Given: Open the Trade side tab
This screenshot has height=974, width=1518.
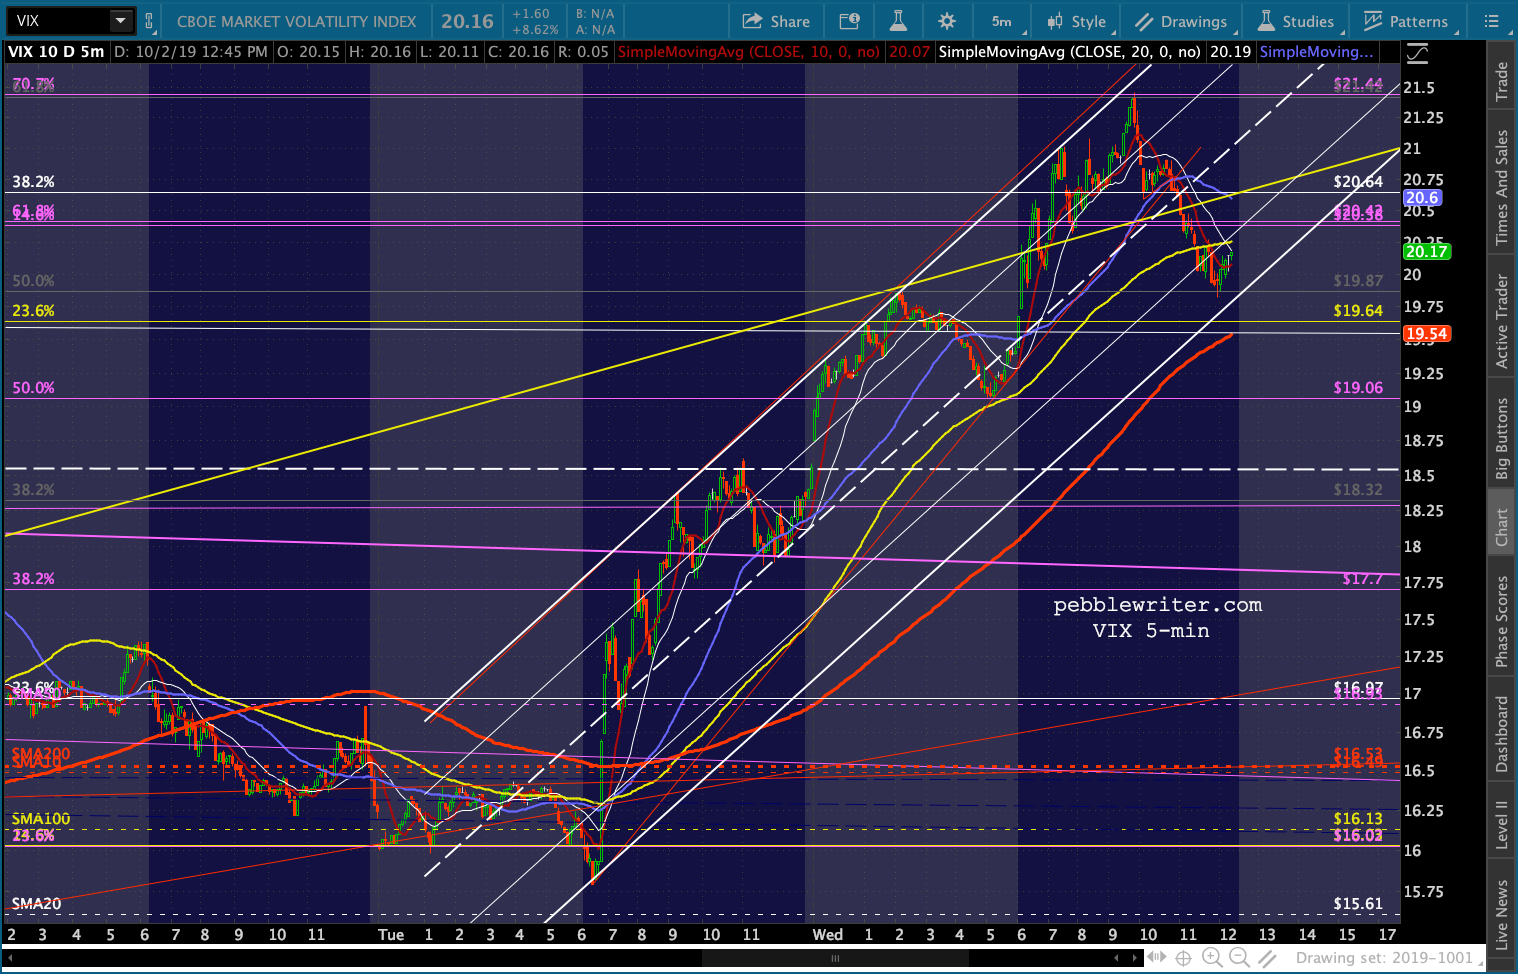Looking at the screenshot, I should tap(1501, 82).
